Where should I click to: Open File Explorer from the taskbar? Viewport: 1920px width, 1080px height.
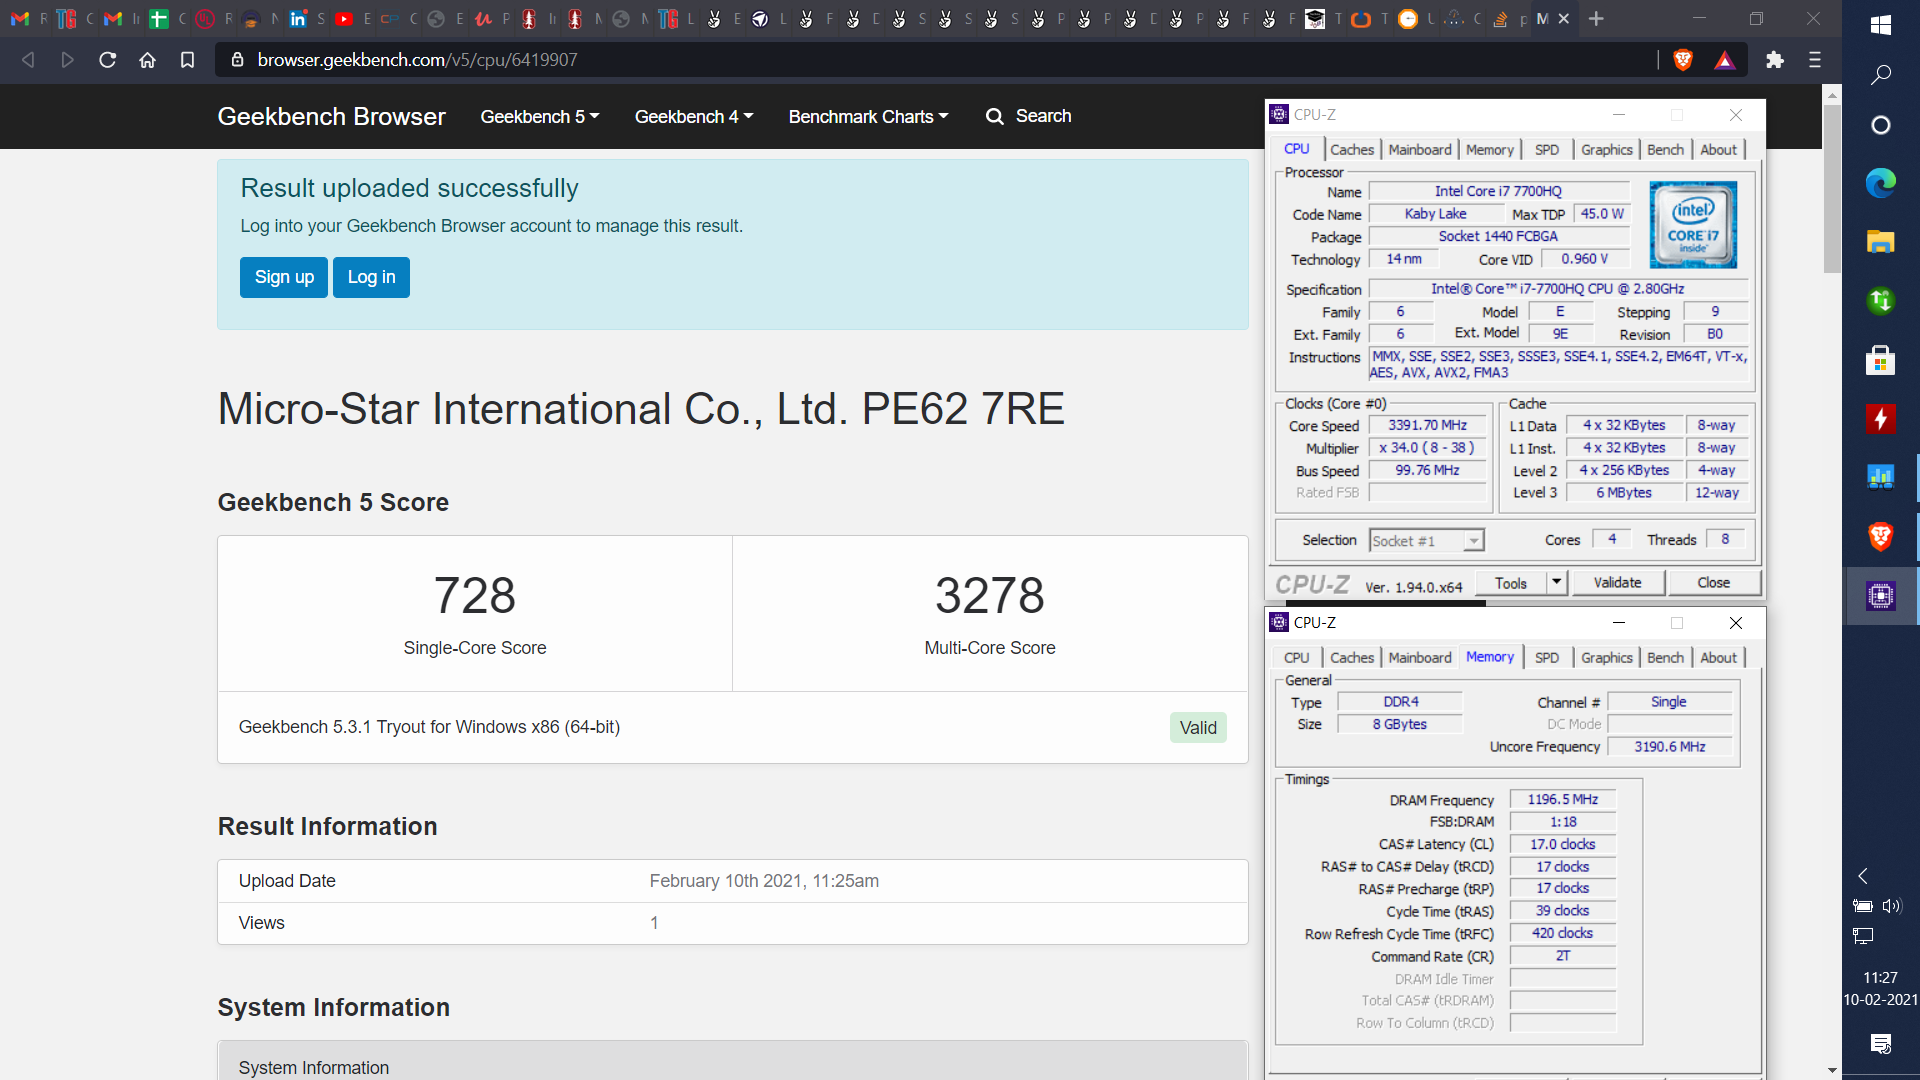pyautogui.click(x=1880, y=241)
